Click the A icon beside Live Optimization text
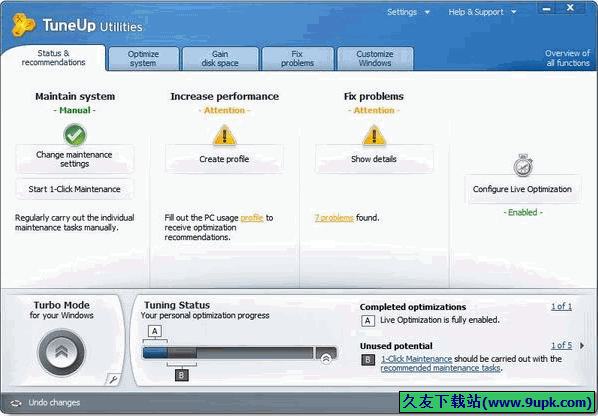 coord(368,320)
